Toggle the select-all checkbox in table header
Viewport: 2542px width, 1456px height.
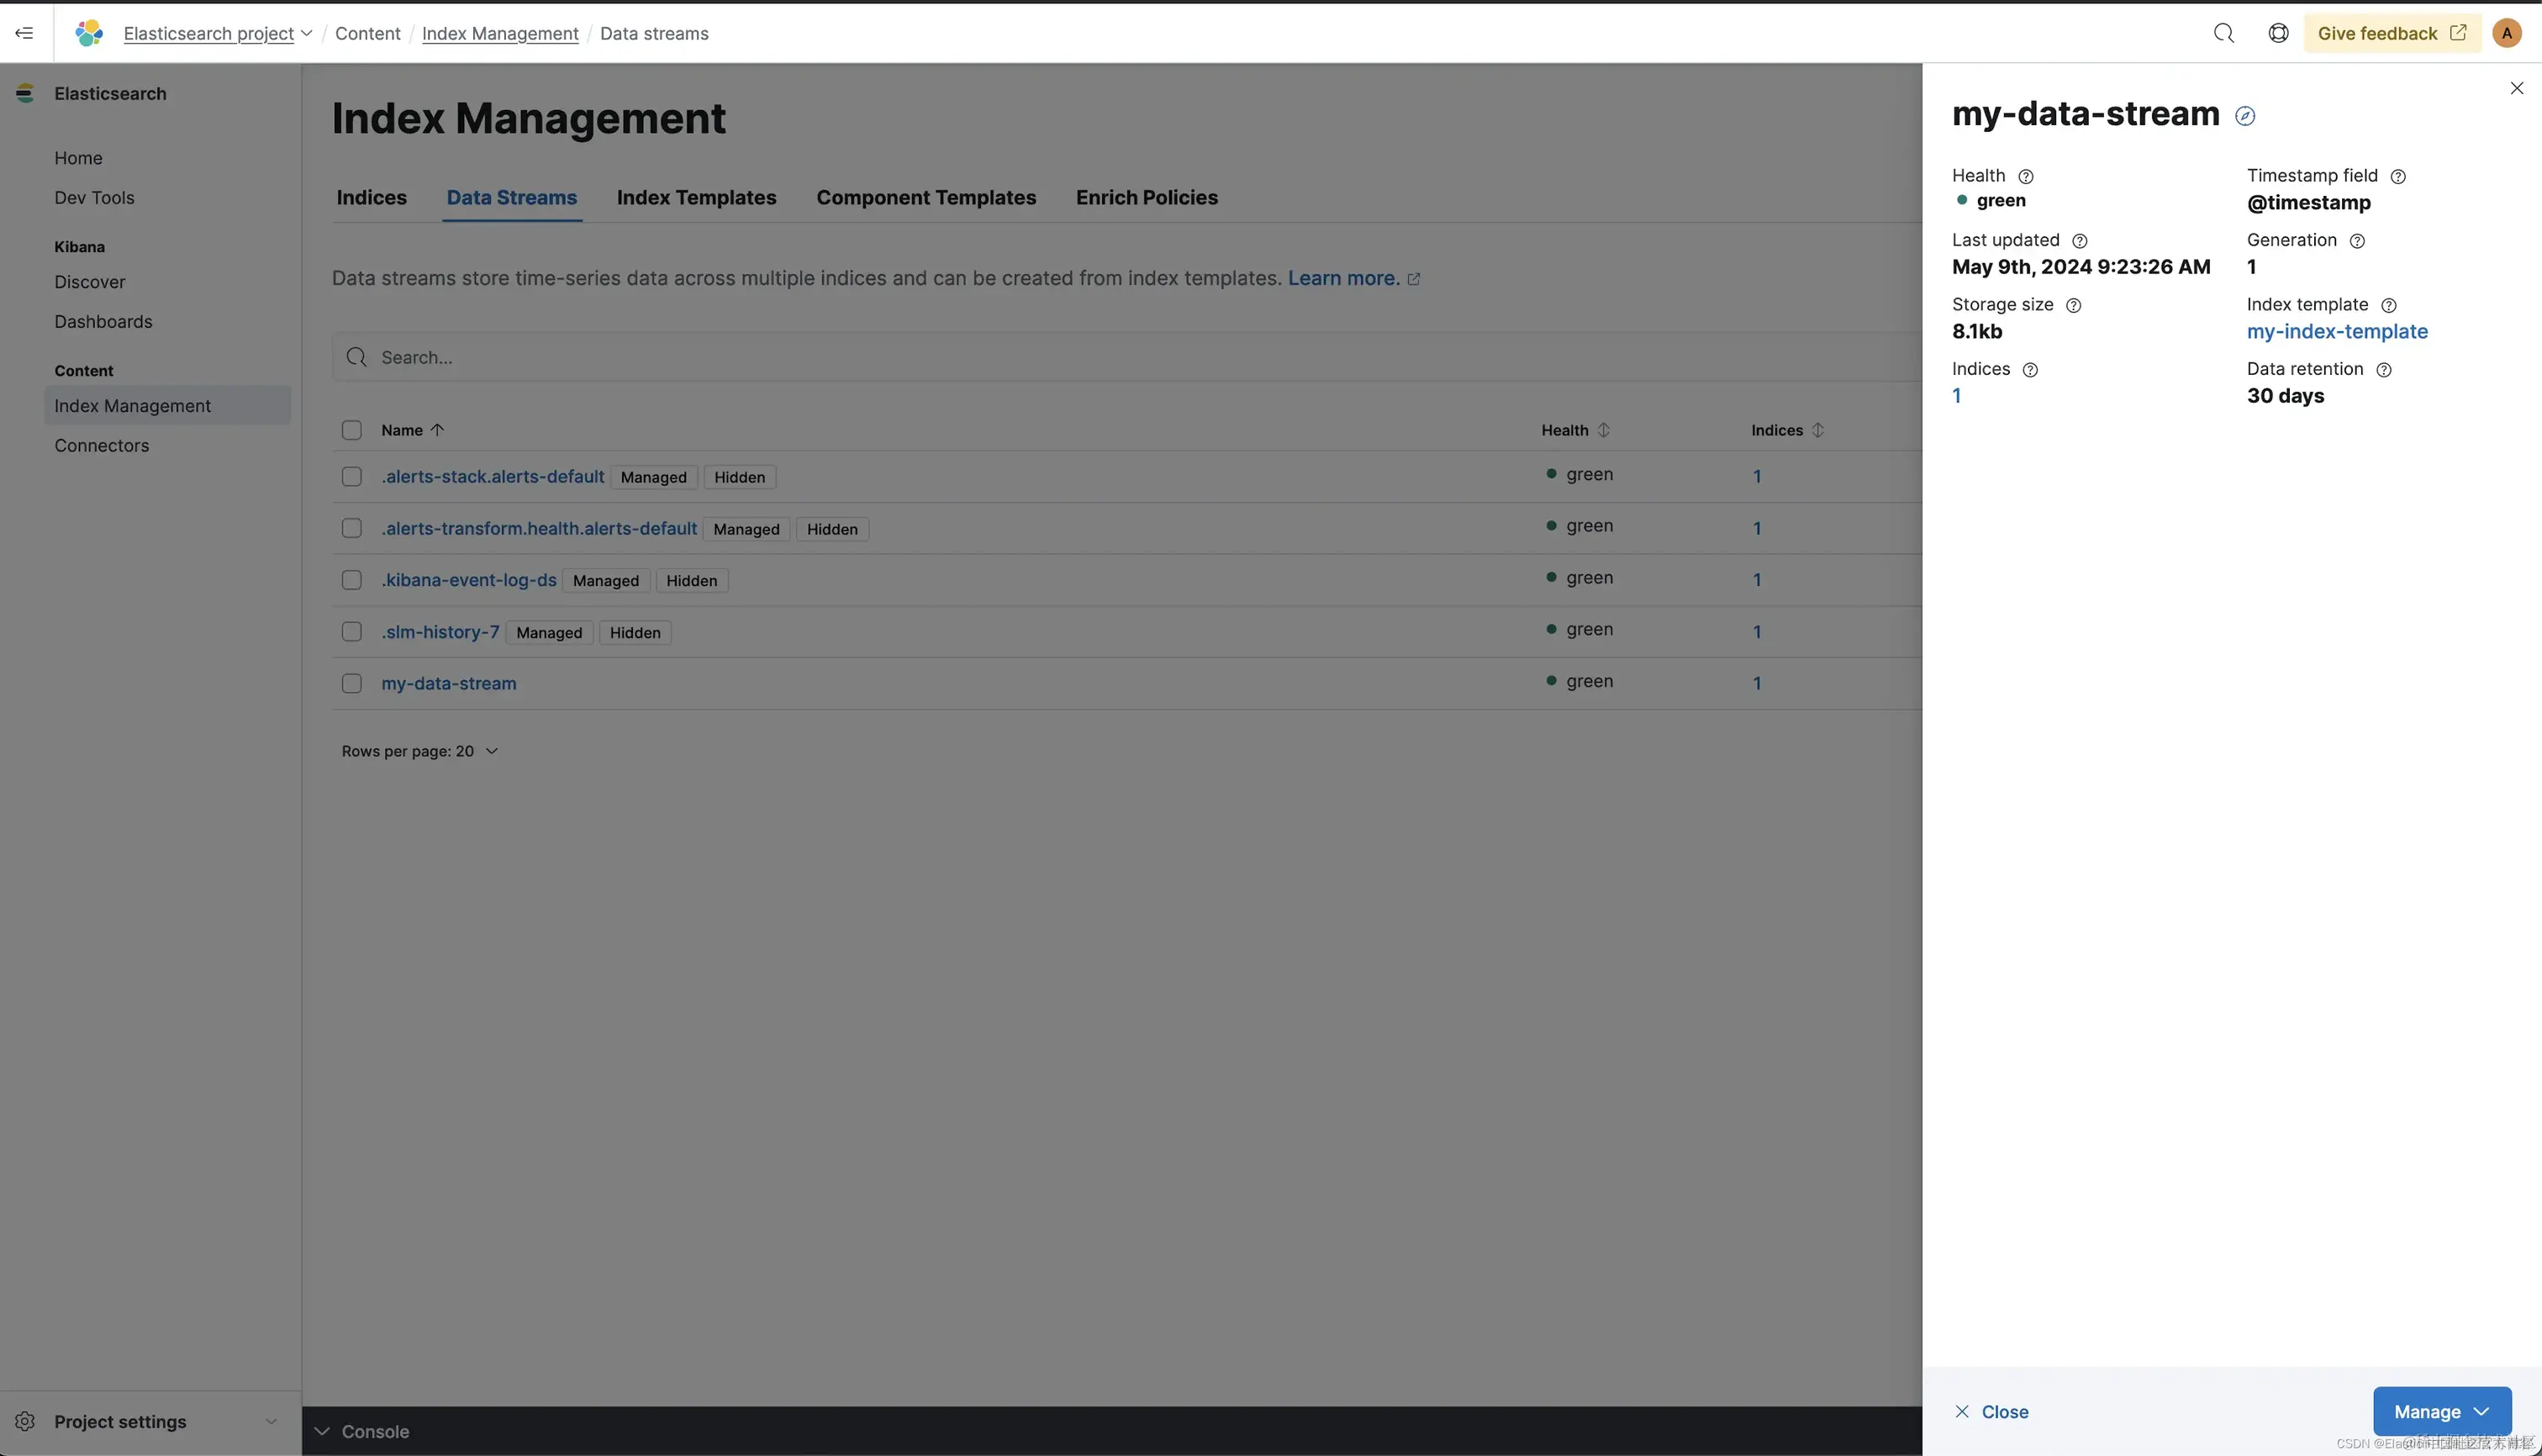tap(351, 430)
